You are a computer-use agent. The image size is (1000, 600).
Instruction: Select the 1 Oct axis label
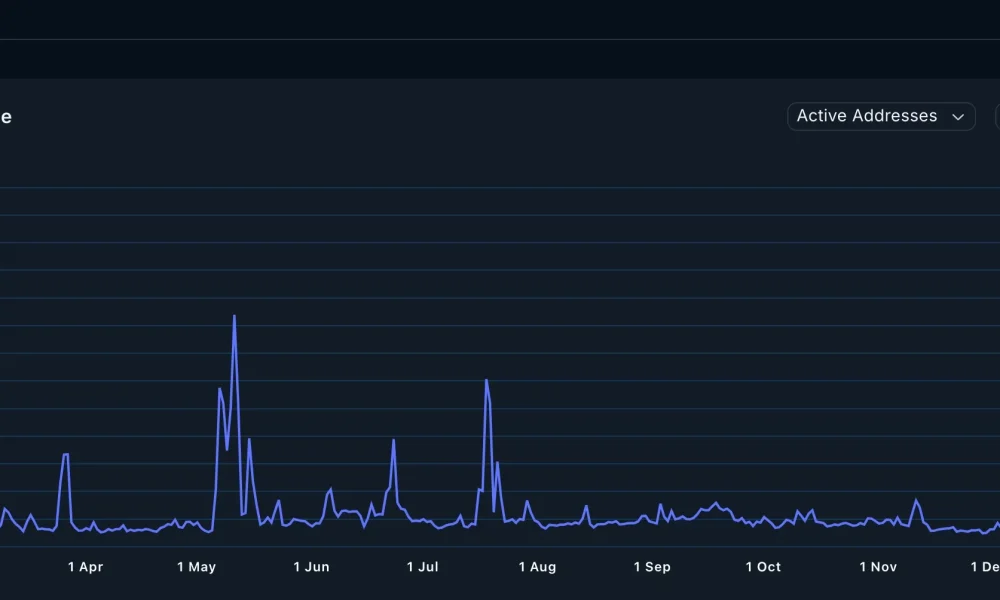(x=763, y=567)
